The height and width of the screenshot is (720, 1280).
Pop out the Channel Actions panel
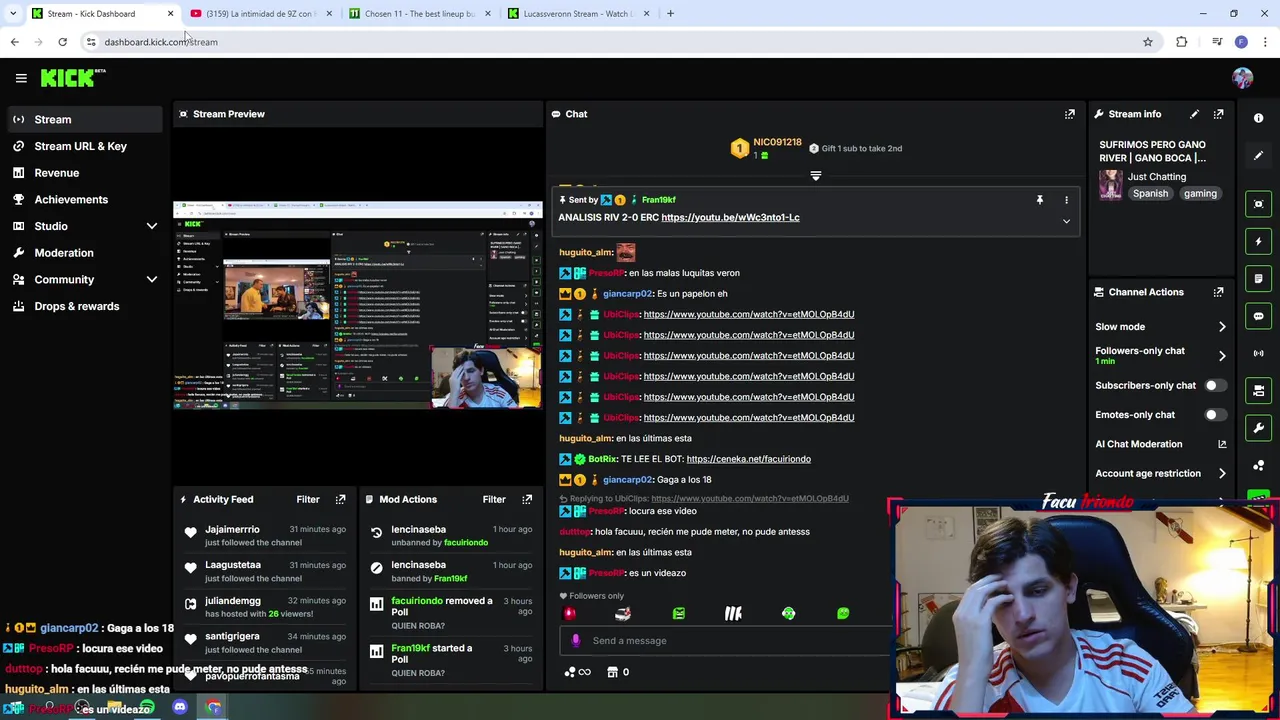(1218, 292)
